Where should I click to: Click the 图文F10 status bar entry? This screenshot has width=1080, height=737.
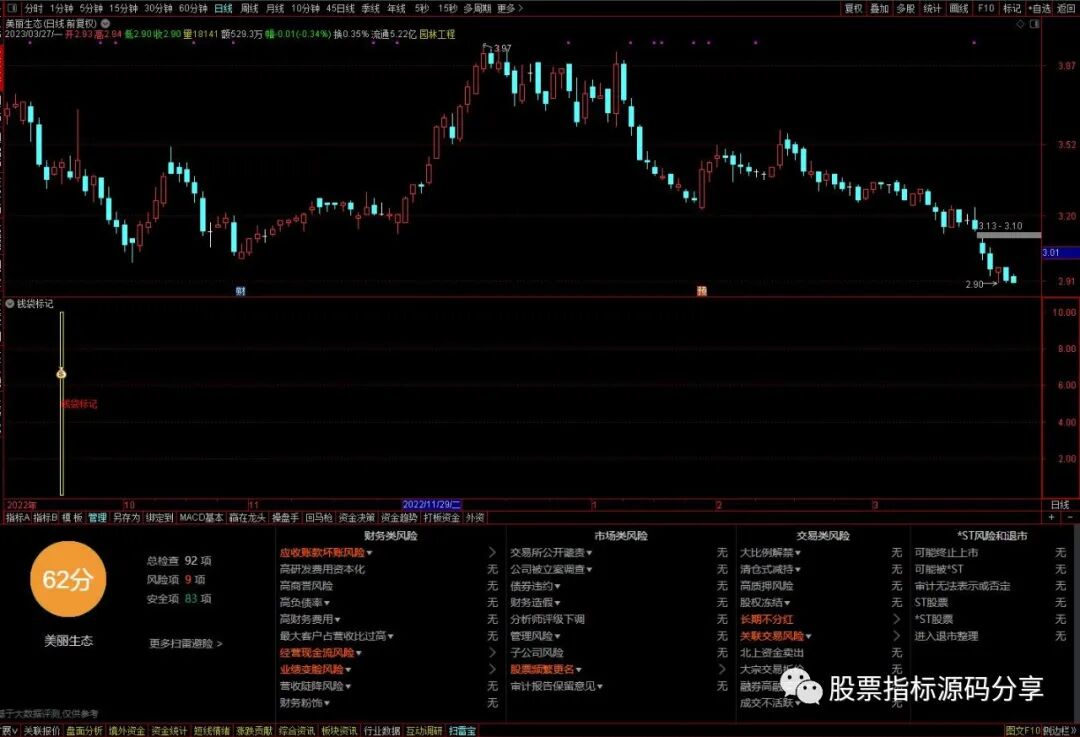(x=1022, y=731)
